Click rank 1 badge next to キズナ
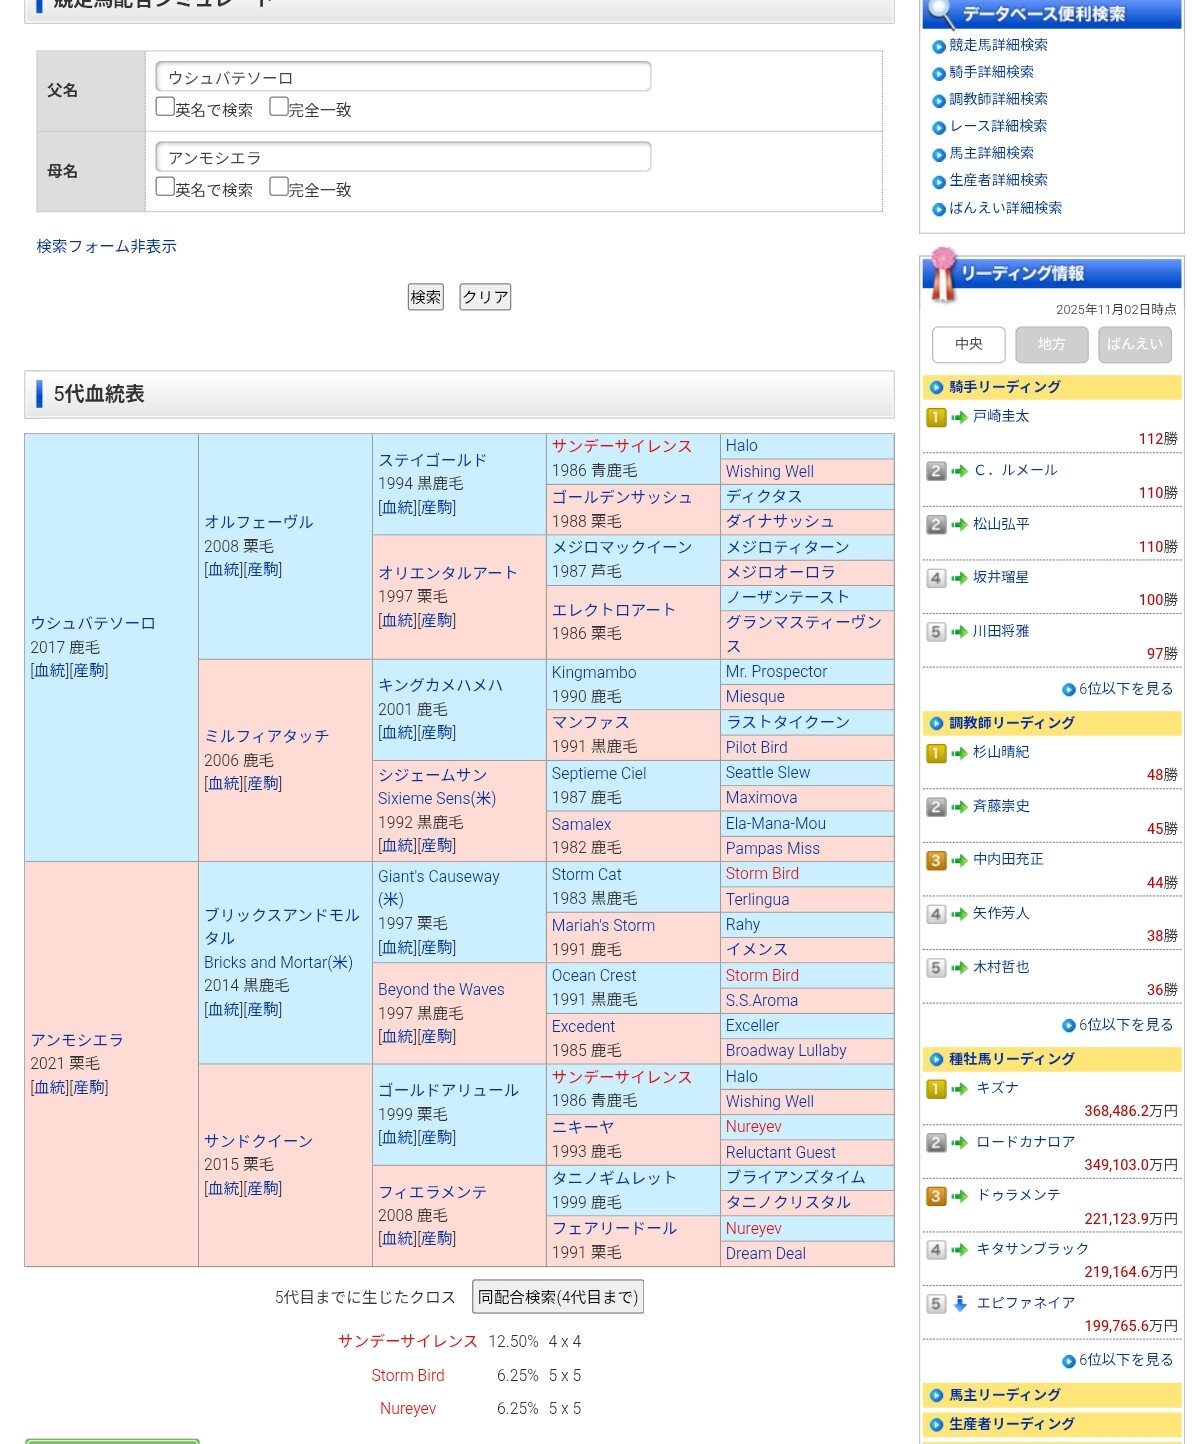Screen dimensions: 1200x1444 [936, 1089]
